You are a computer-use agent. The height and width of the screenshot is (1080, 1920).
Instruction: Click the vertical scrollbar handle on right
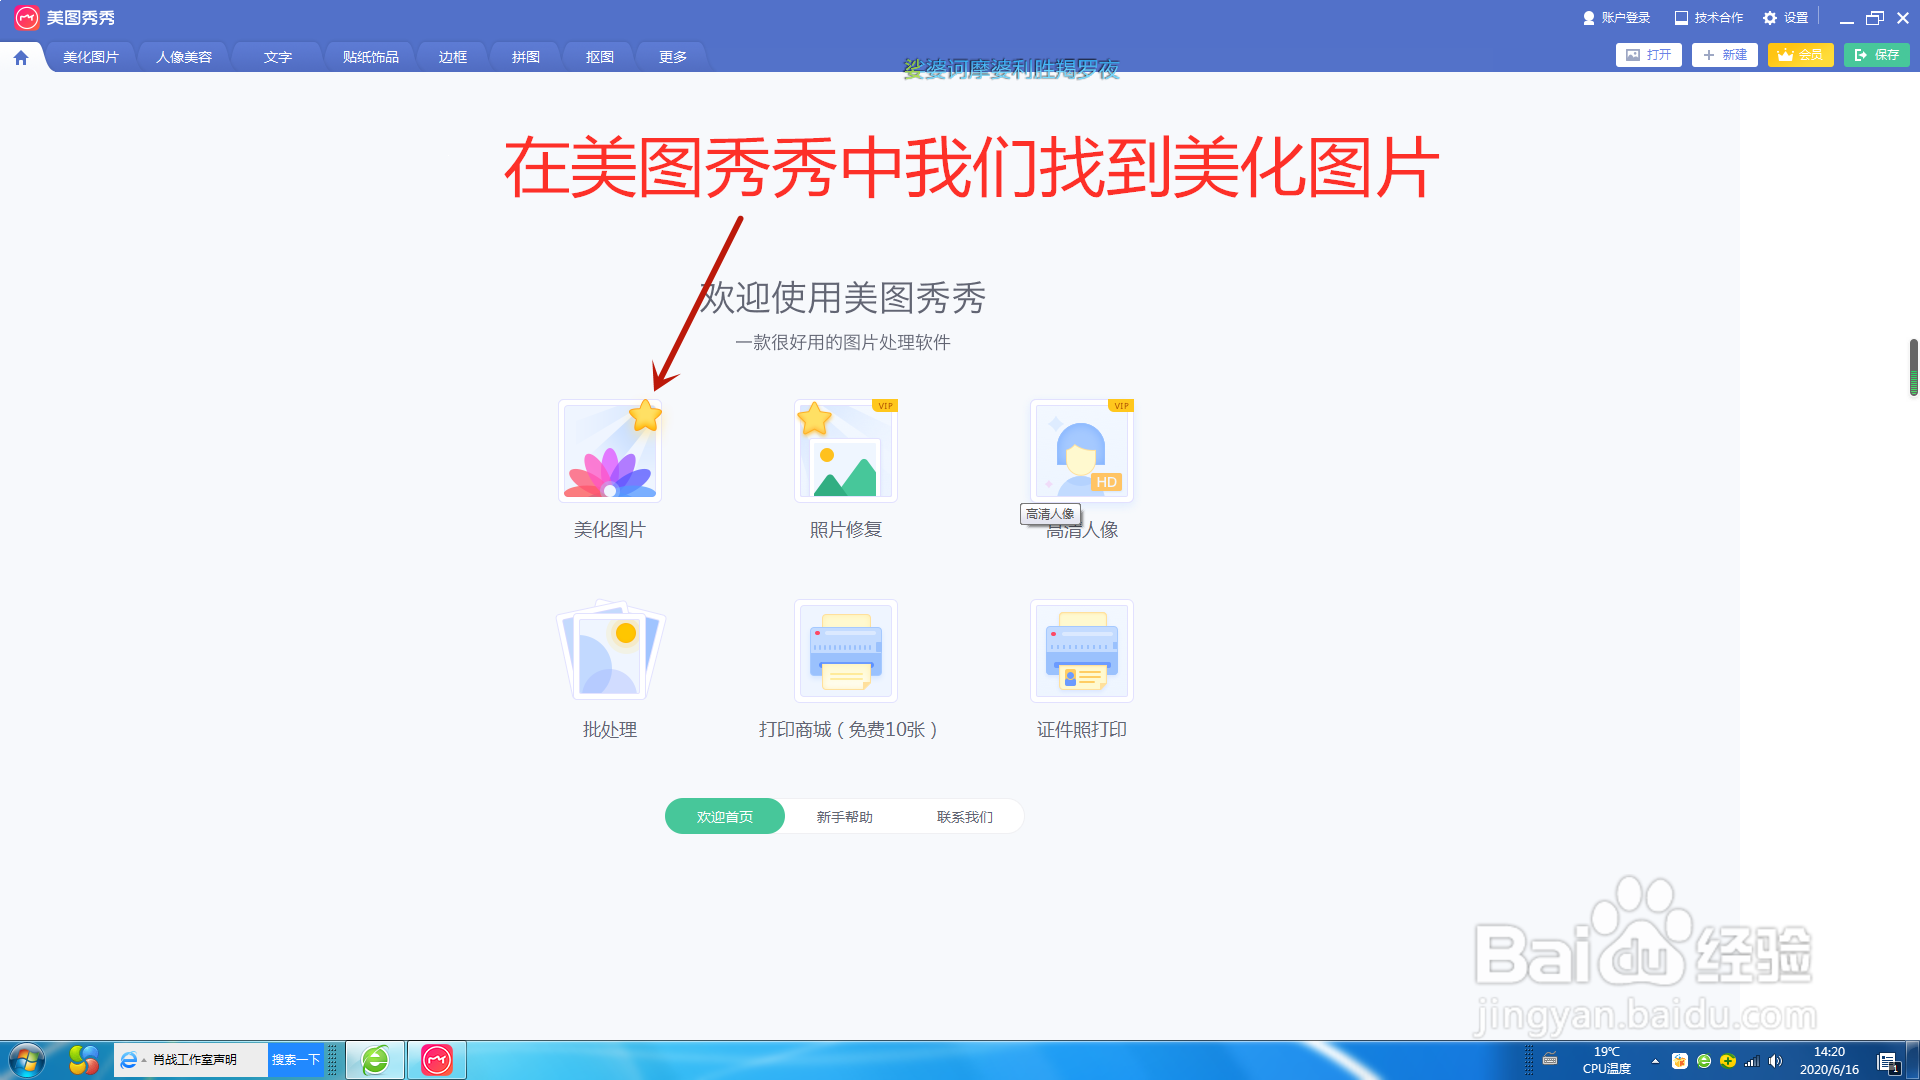pyautogui.click(x=1913, y=367)
